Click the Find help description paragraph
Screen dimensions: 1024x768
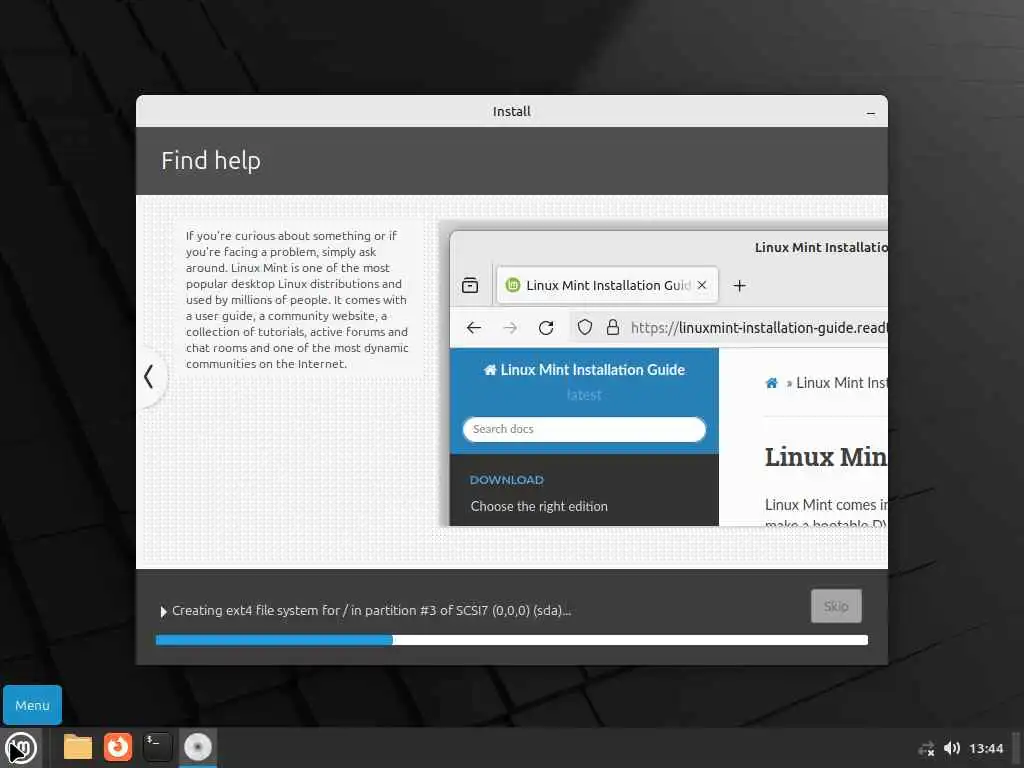tap(297, 300)
